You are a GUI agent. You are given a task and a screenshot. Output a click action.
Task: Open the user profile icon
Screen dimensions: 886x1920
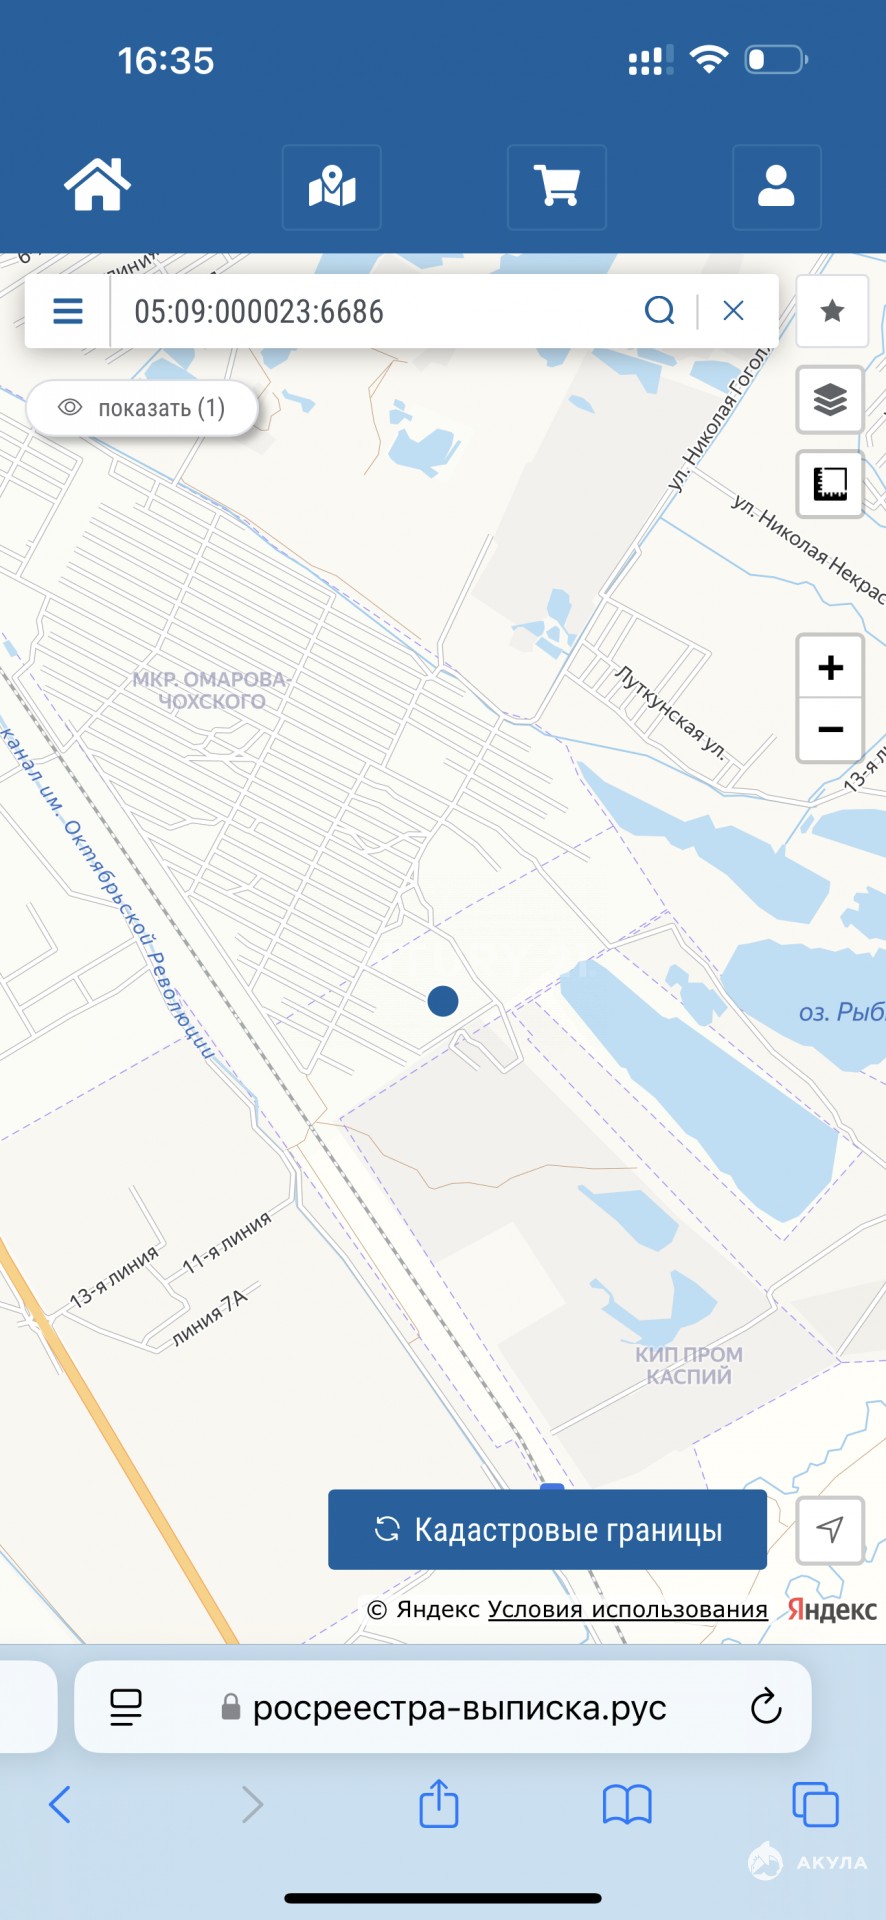(777, 187)
